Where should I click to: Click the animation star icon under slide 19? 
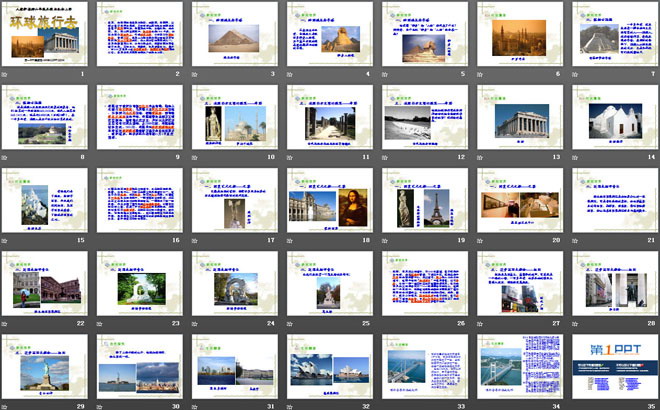[385, 241]
